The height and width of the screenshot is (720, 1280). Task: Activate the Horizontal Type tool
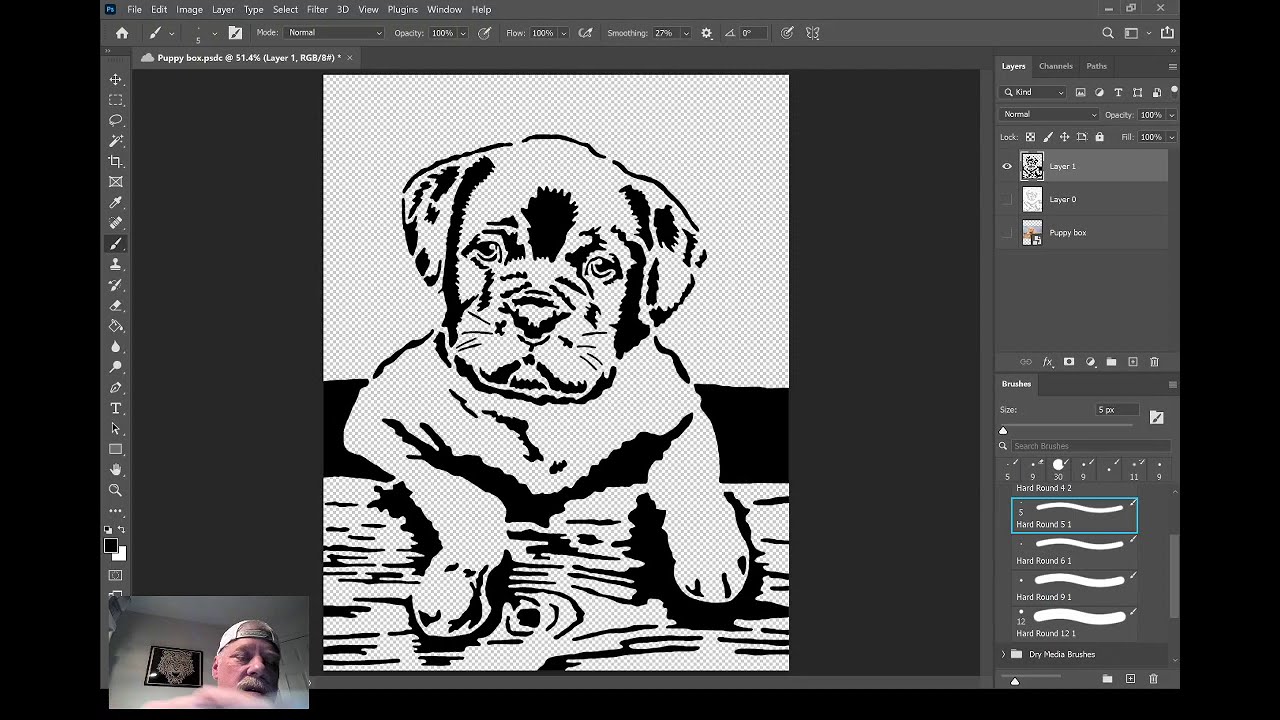point(116,408)
